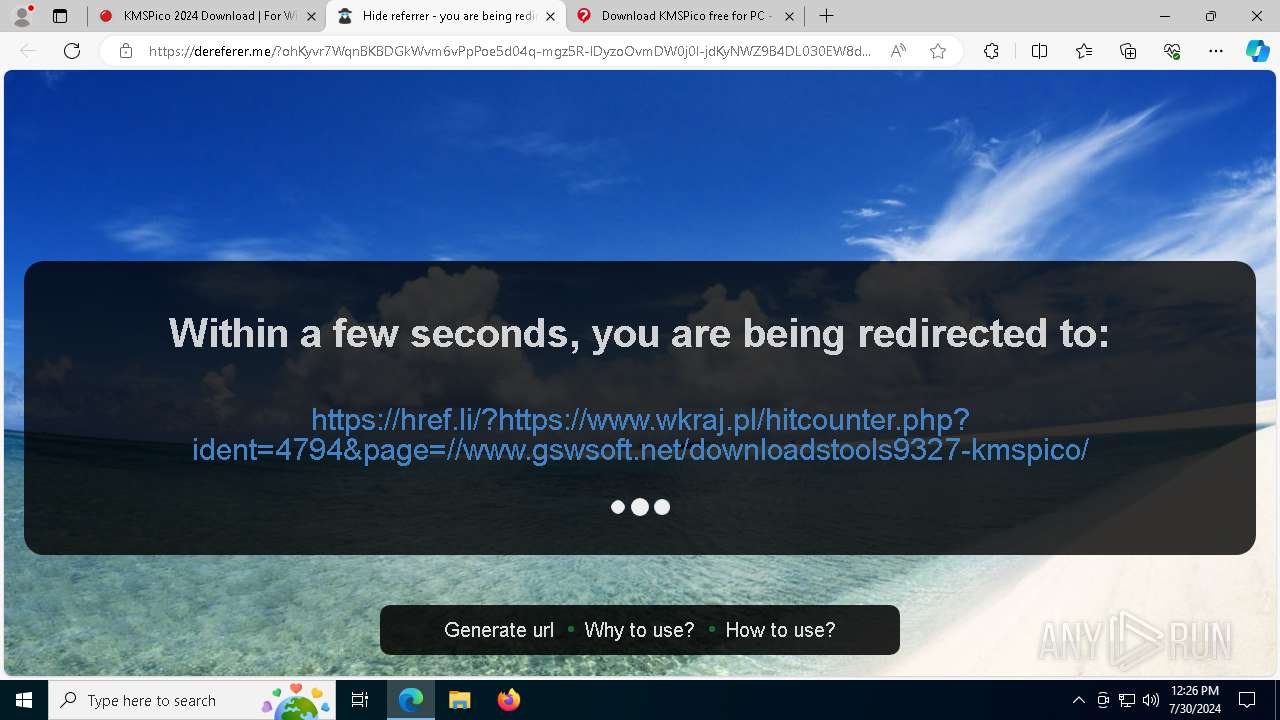Open the Windows Start menu
The width and height of the screenshot is (1280, 720).
click(x=24, y=700)
